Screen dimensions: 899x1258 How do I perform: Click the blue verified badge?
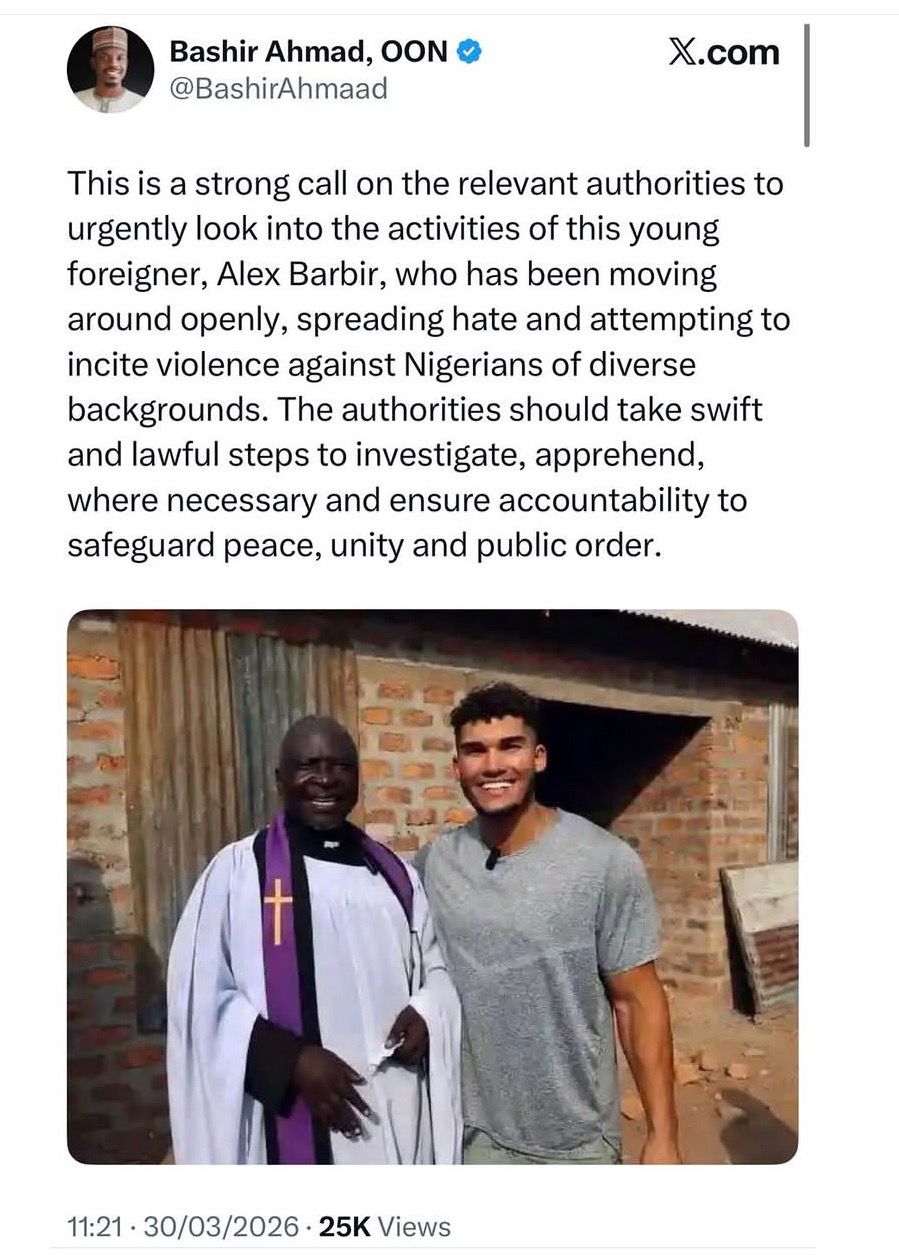point(470,52)
